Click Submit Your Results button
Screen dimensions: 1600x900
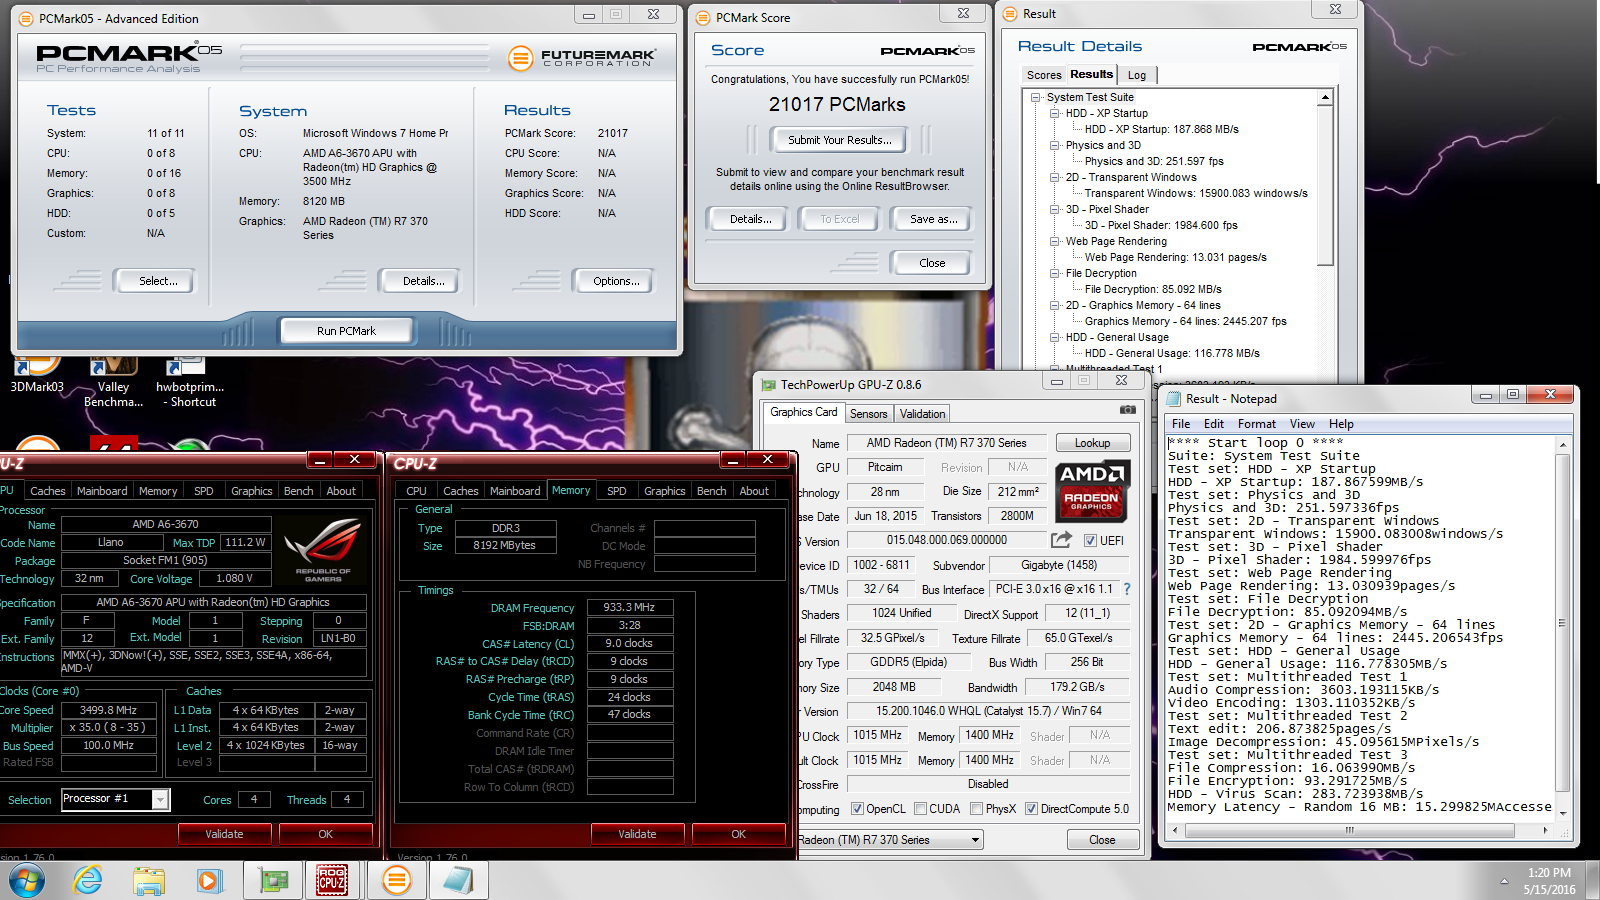[x=839, y=140]
